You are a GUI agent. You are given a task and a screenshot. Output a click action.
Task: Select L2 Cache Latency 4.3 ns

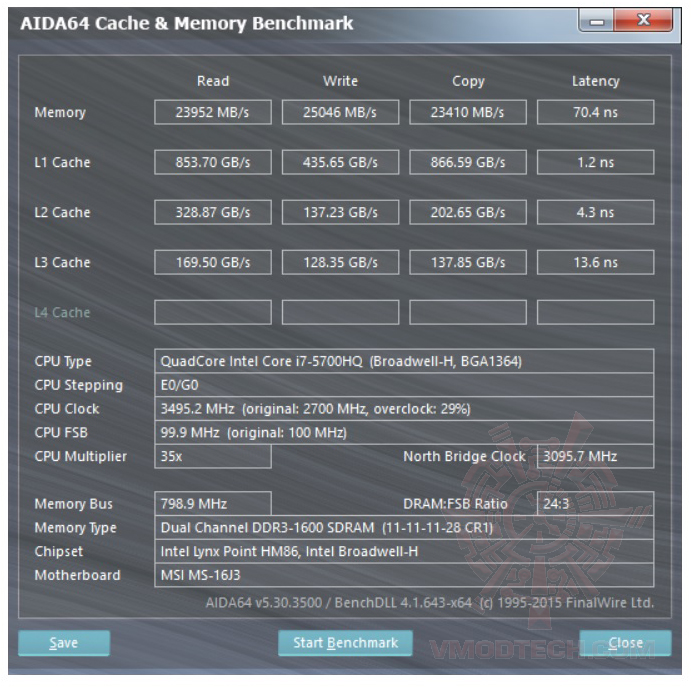[x=595, y=212]
